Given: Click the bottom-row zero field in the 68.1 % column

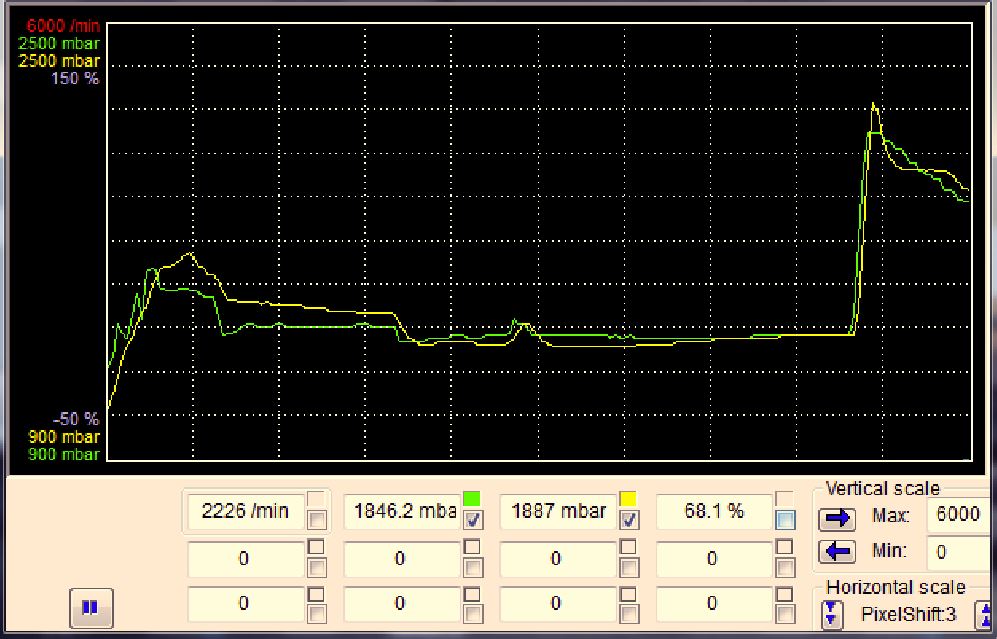Looking at the screenshot, I should (x=715, y=603).
